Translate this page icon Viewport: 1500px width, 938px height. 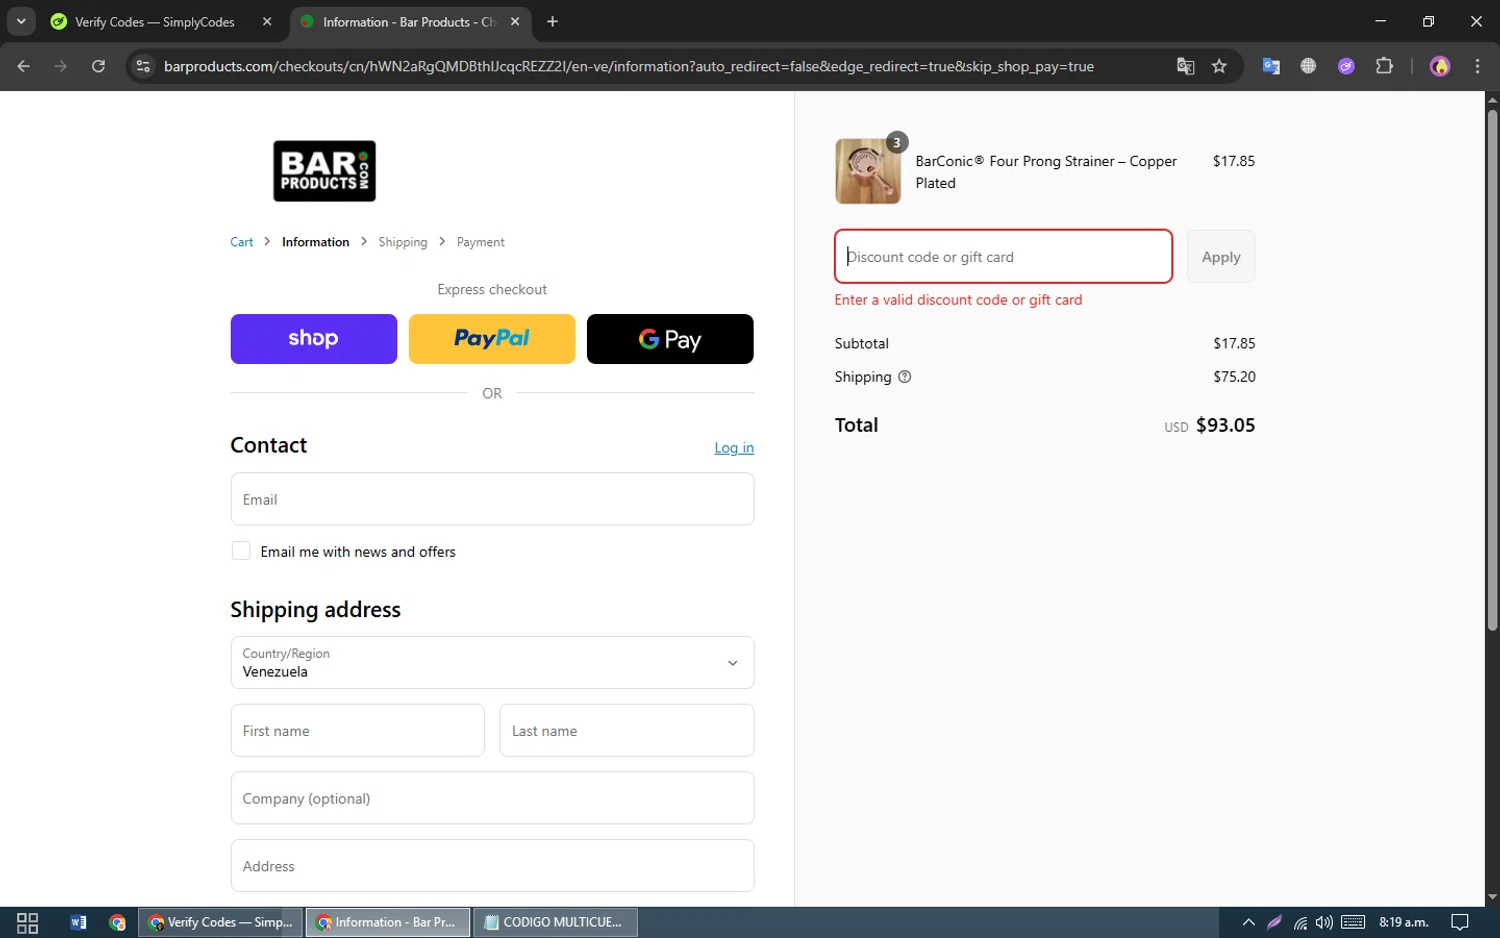click(1185, 66)
